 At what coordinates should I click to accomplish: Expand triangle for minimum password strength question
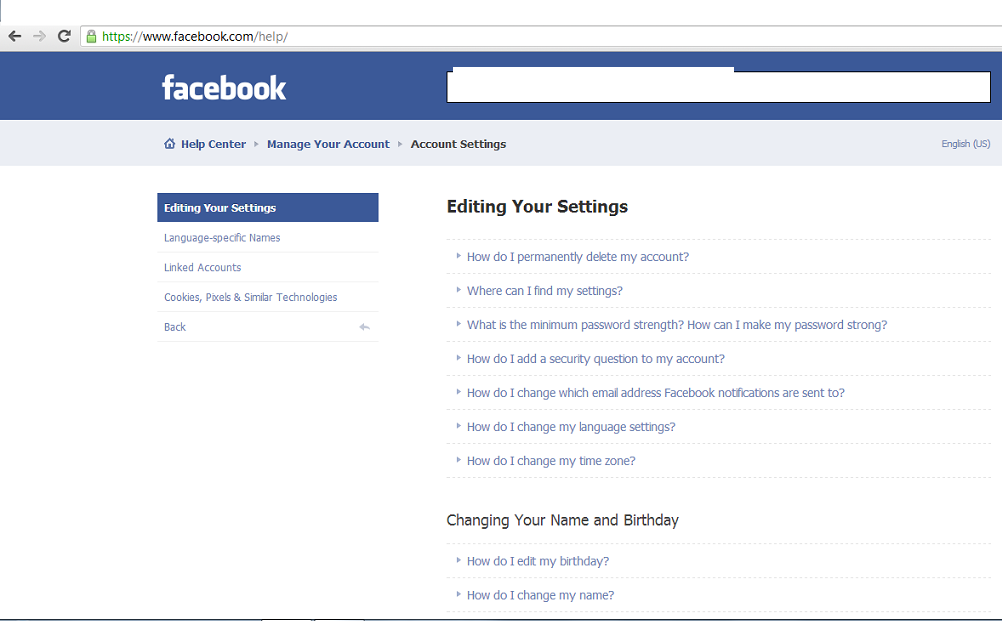(458, 323)
